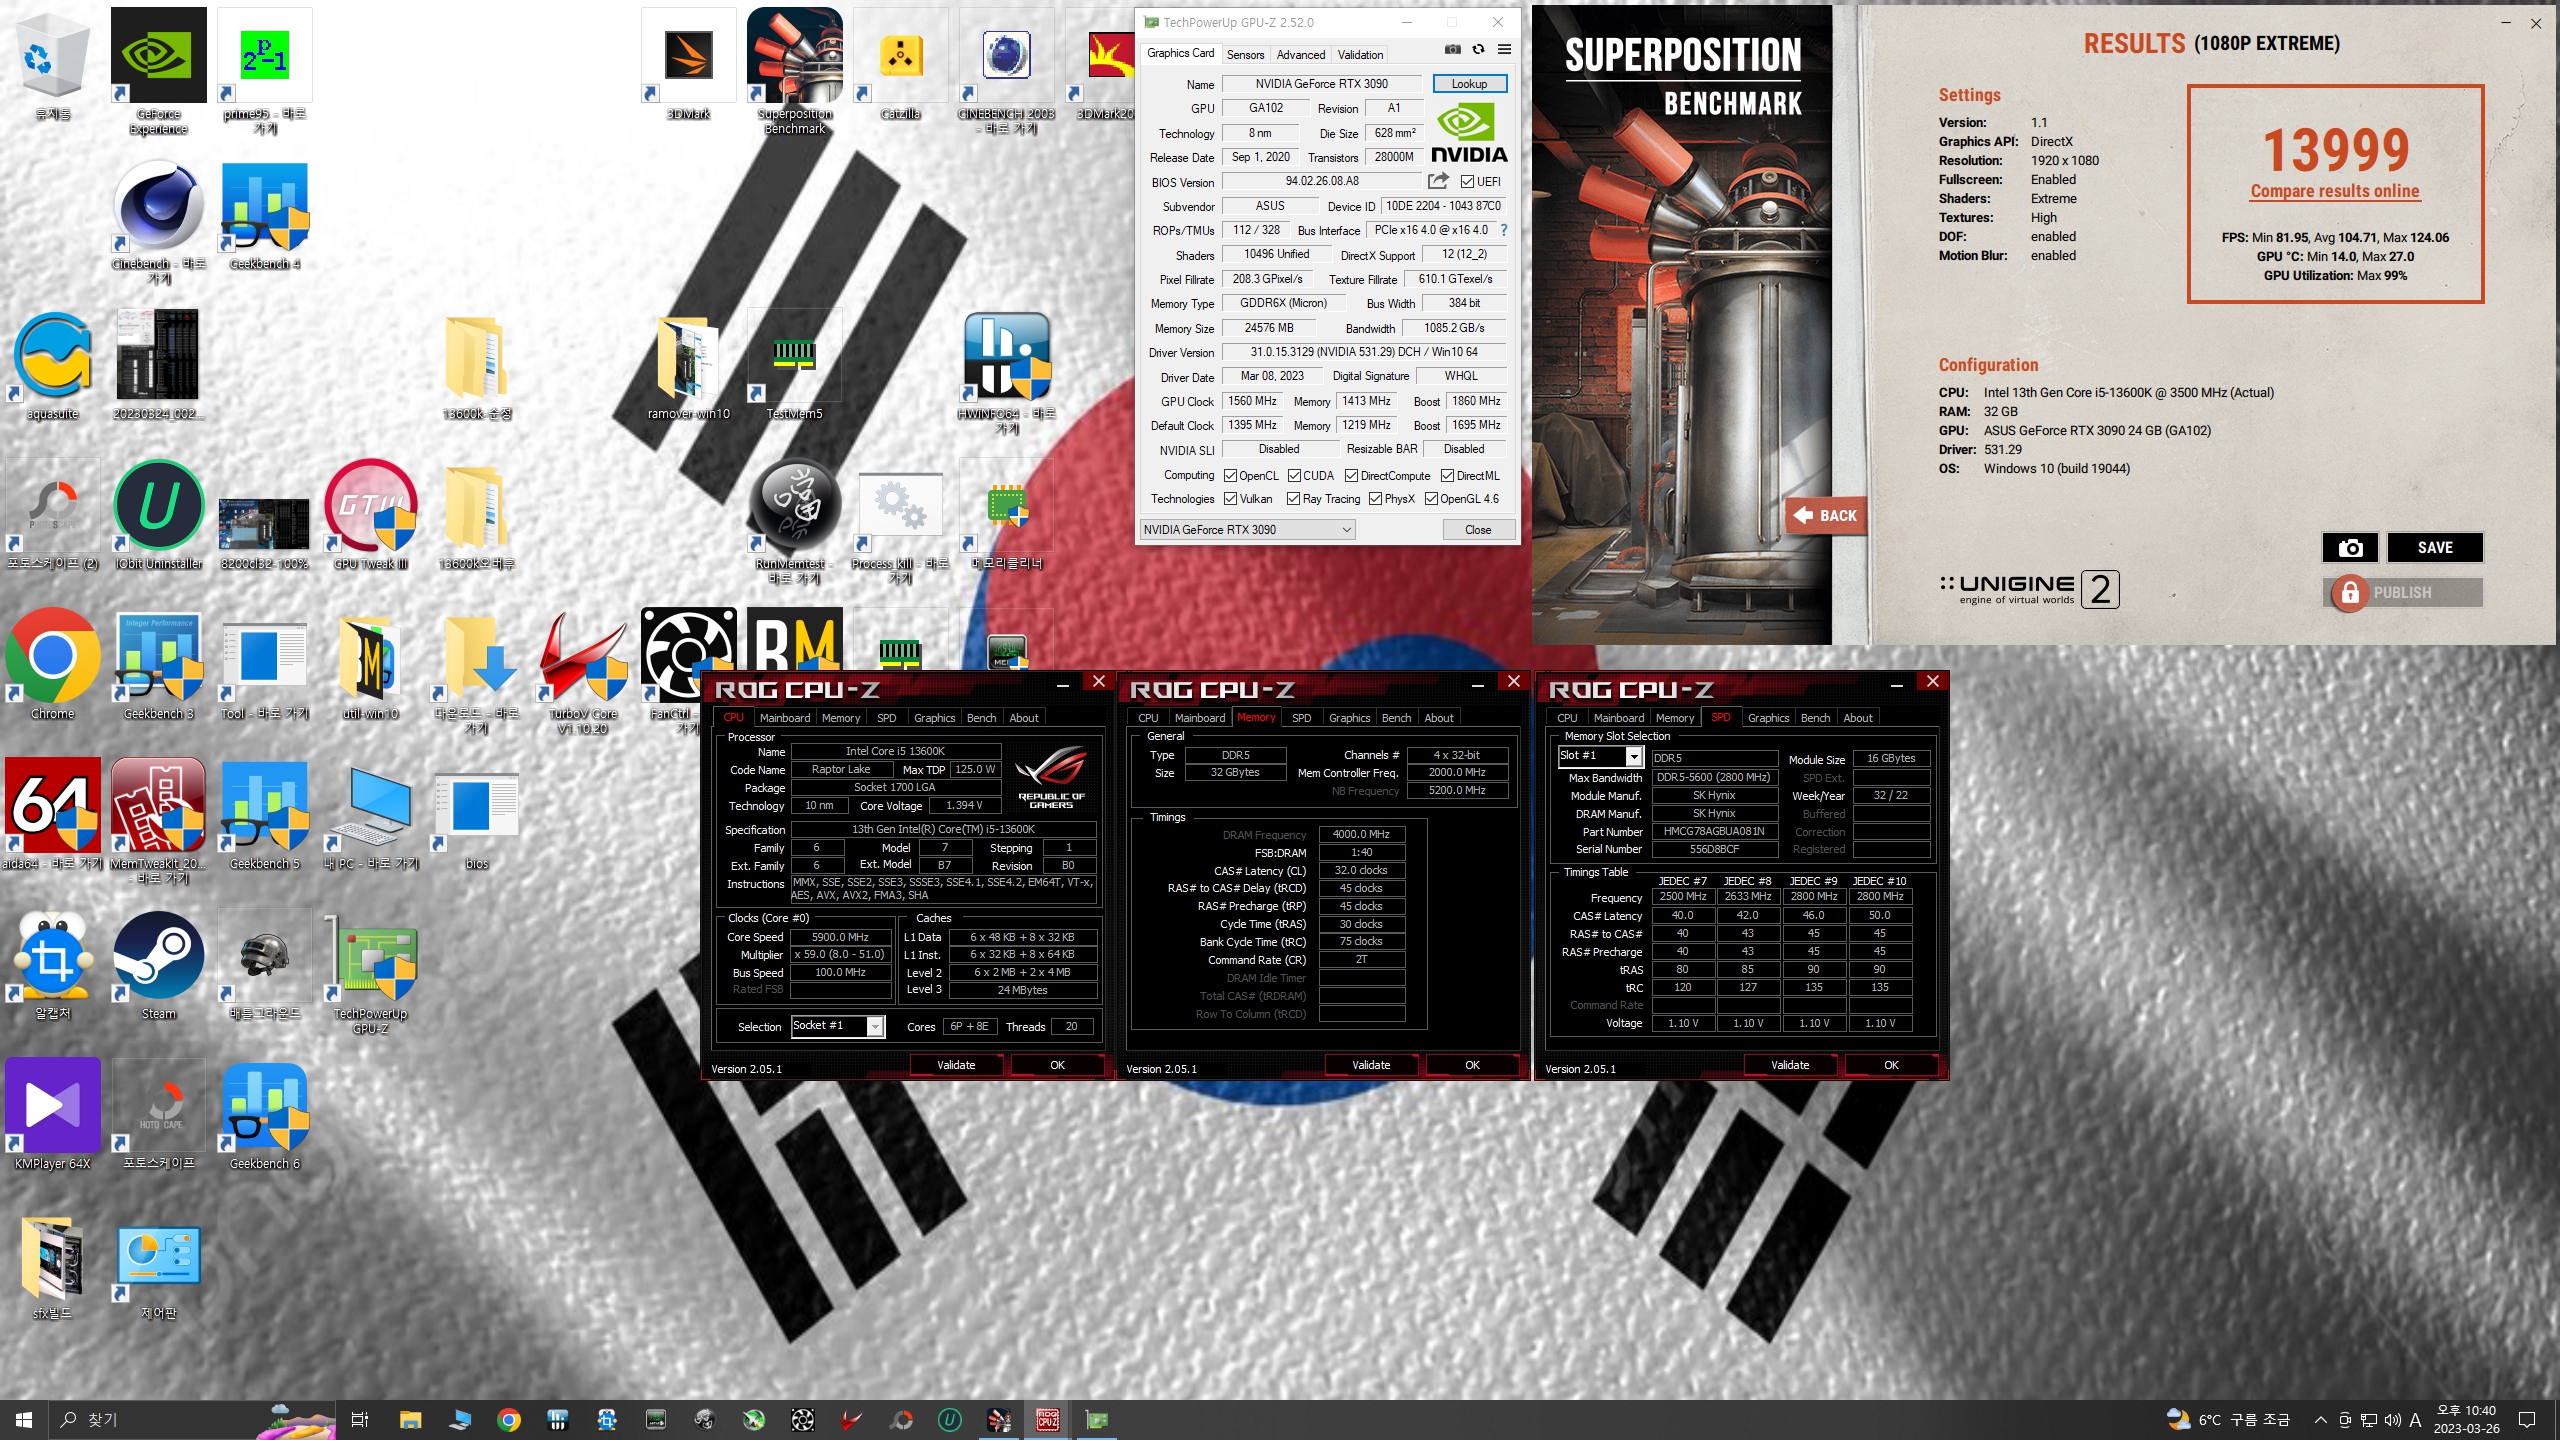Expand the NVIDIA GeForce RTX 3090 GPU dropdown
2560x1440 pixels.
click(1247, 530)
